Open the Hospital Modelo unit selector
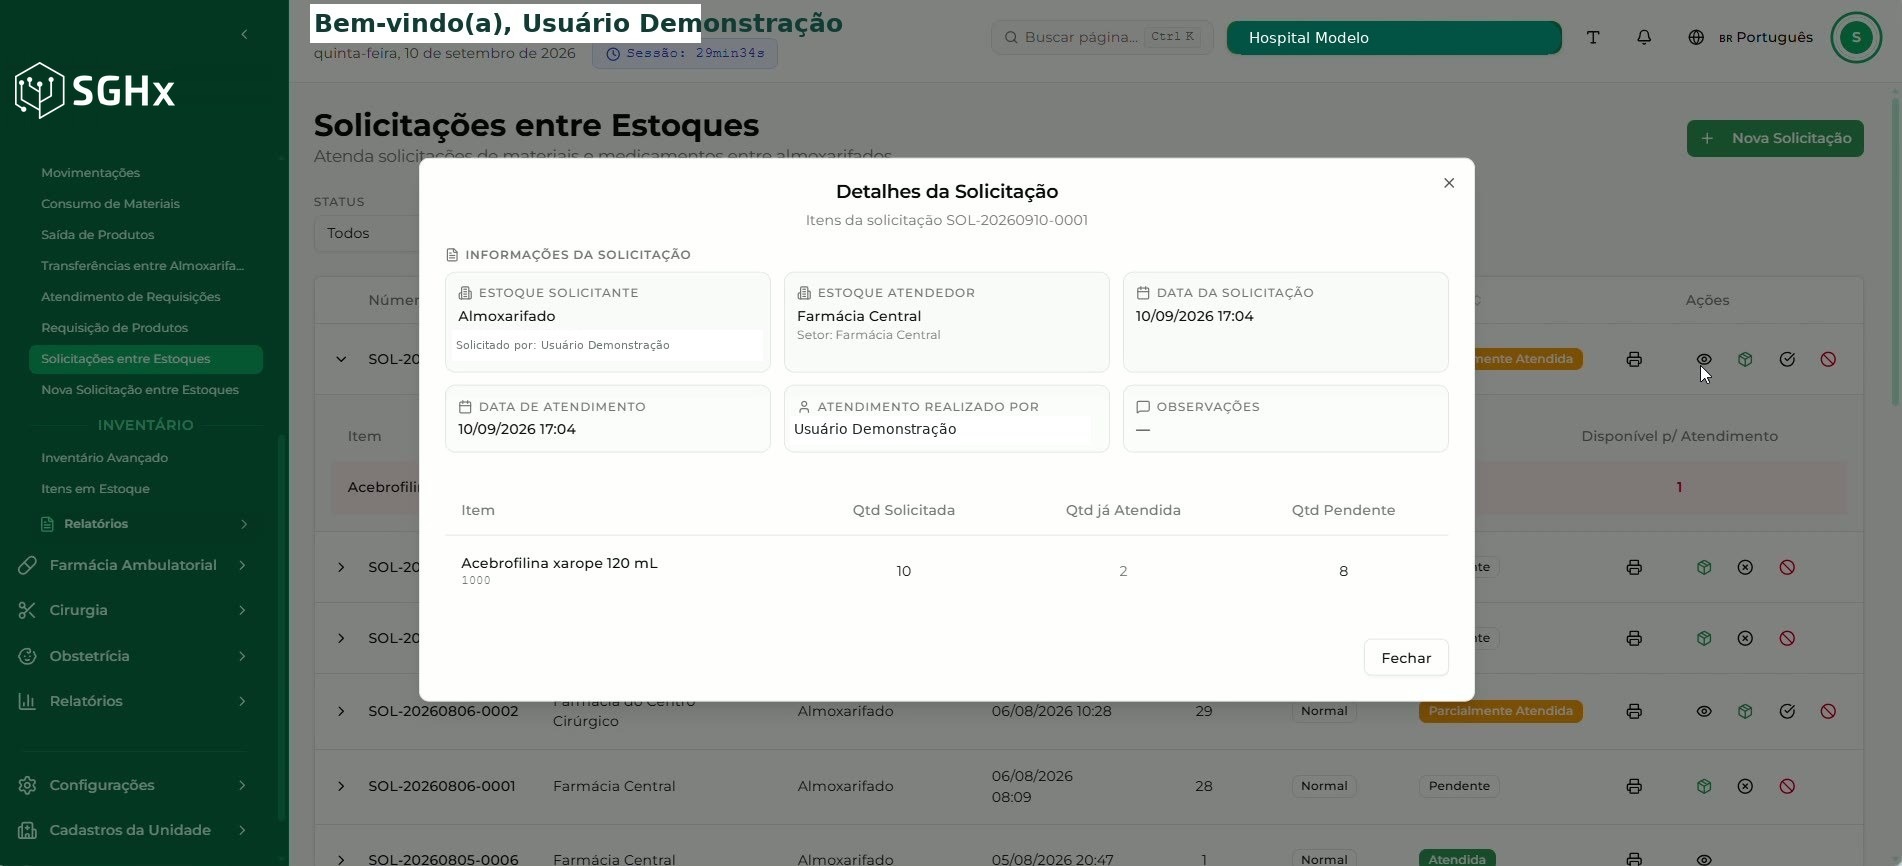The image size is (1902, 866). [x=1394, y=37]
